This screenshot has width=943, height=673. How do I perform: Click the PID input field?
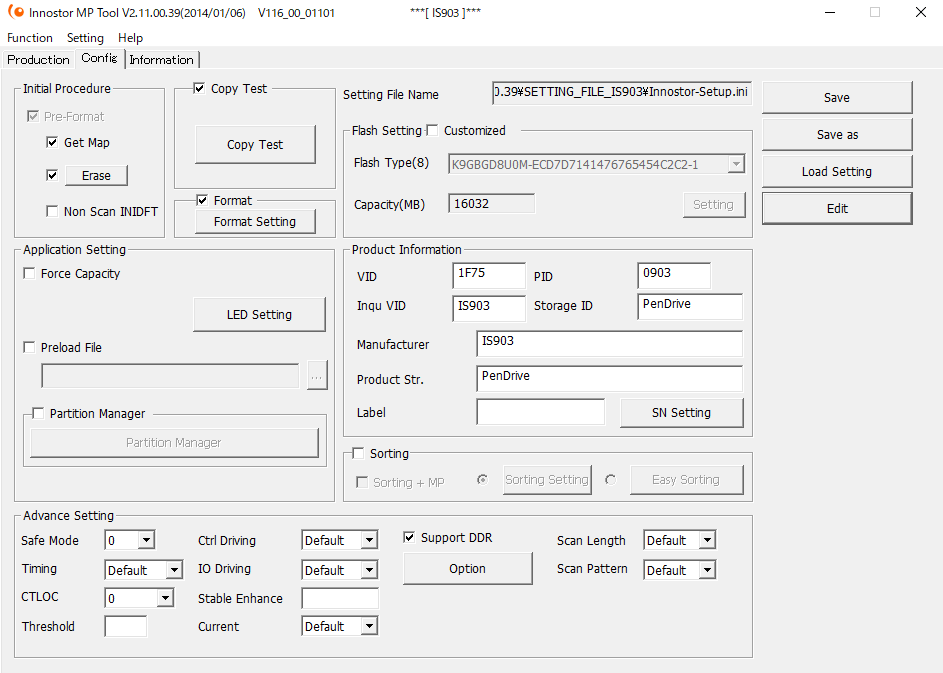click(x=674, y=275)
